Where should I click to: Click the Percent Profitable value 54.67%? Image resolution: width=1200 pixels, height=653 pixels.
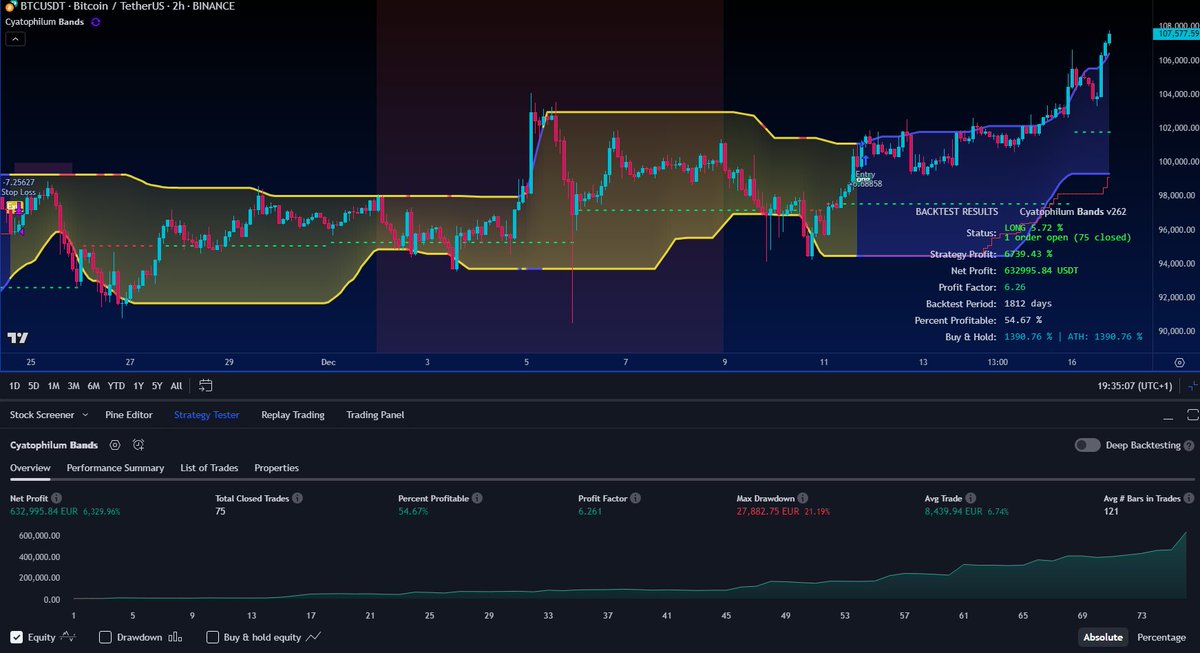(x=413, y=511)
